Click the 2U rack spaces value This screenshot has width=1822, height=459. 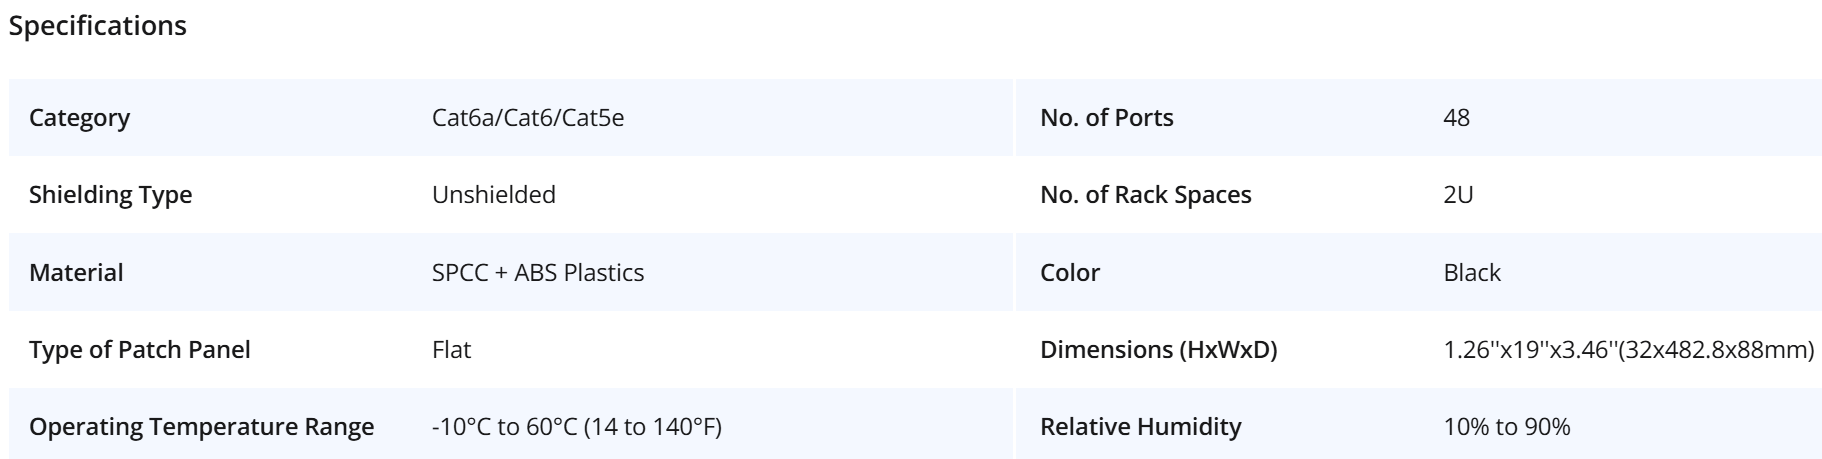pyautogui.click(x=1459, y=195)
